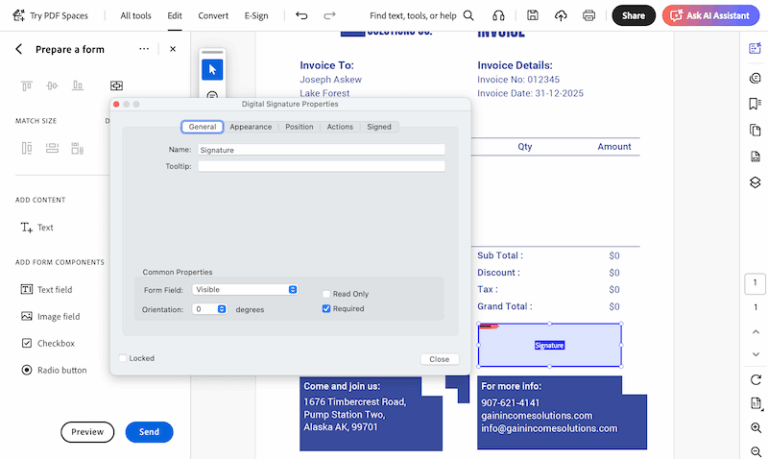Open the Form Field visibility dropdown
Screen dimensions: 768x459
pos(245,290)
